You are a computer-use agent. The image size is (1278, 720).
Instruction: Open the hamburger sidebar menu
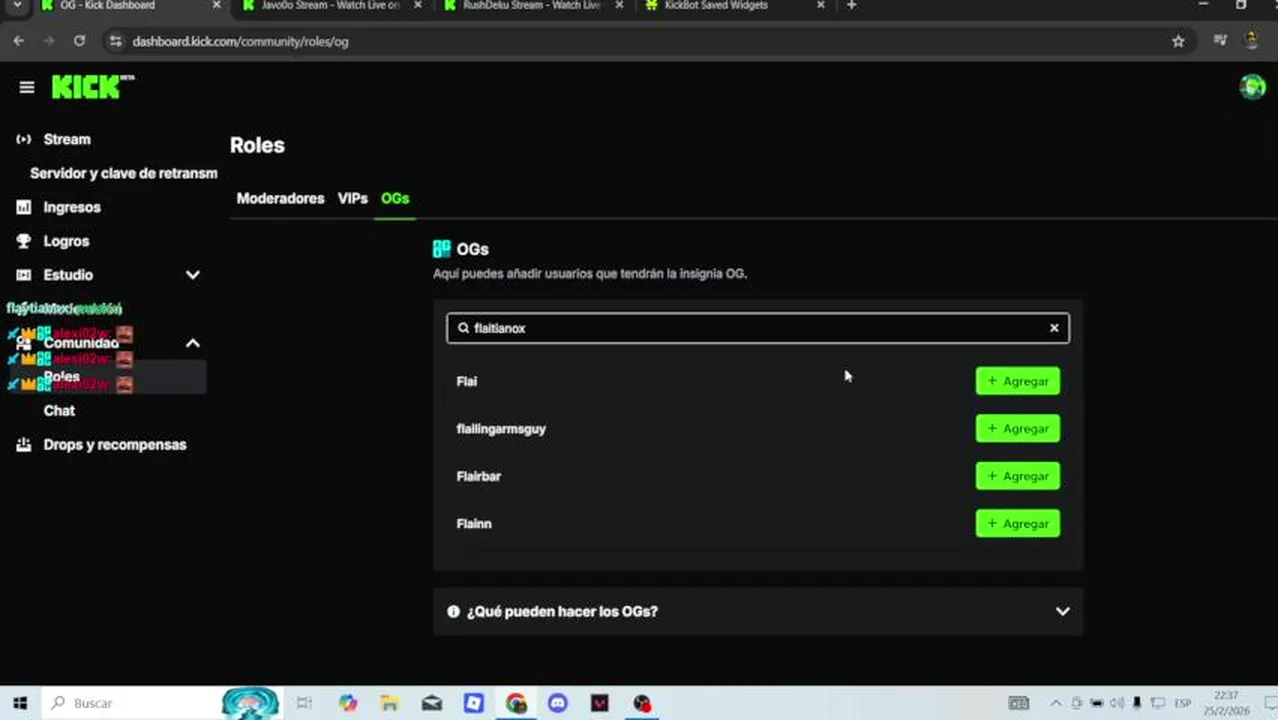click(x=27, y=87)
